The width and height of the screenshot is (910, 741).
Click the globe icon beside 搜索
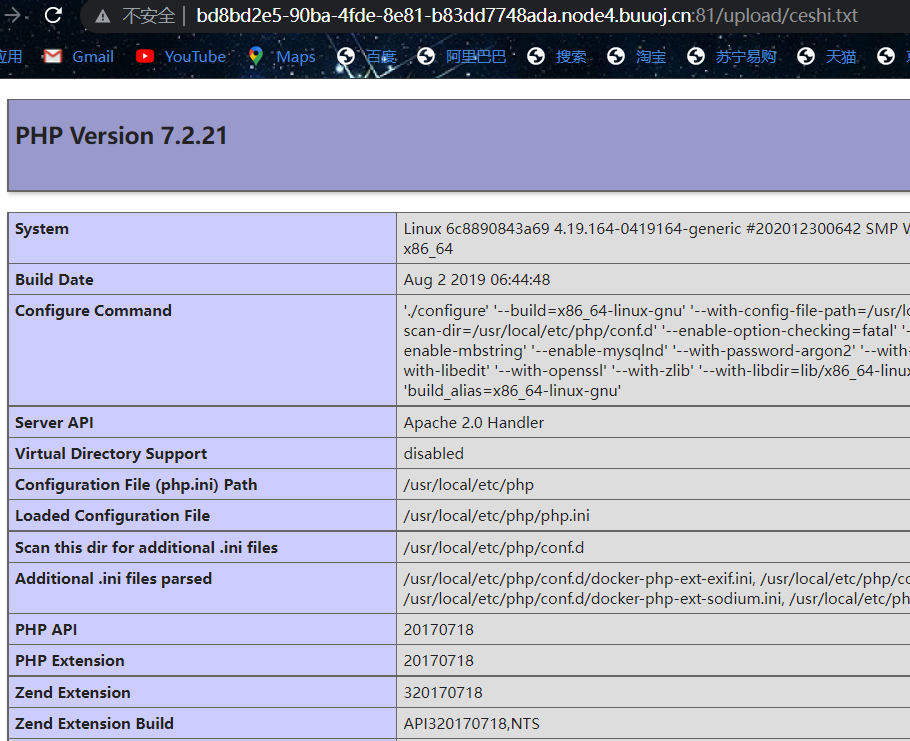(x=536, y=56)
